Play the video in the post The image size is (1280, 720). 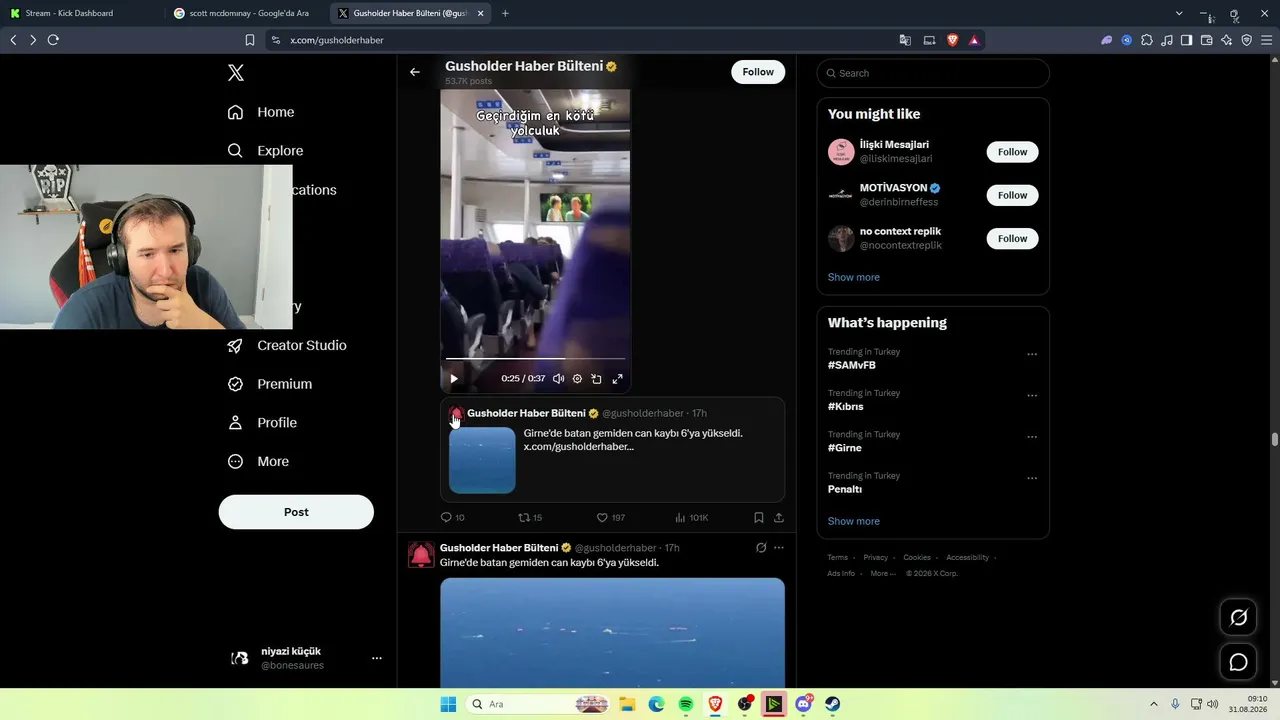pos(454,379)
